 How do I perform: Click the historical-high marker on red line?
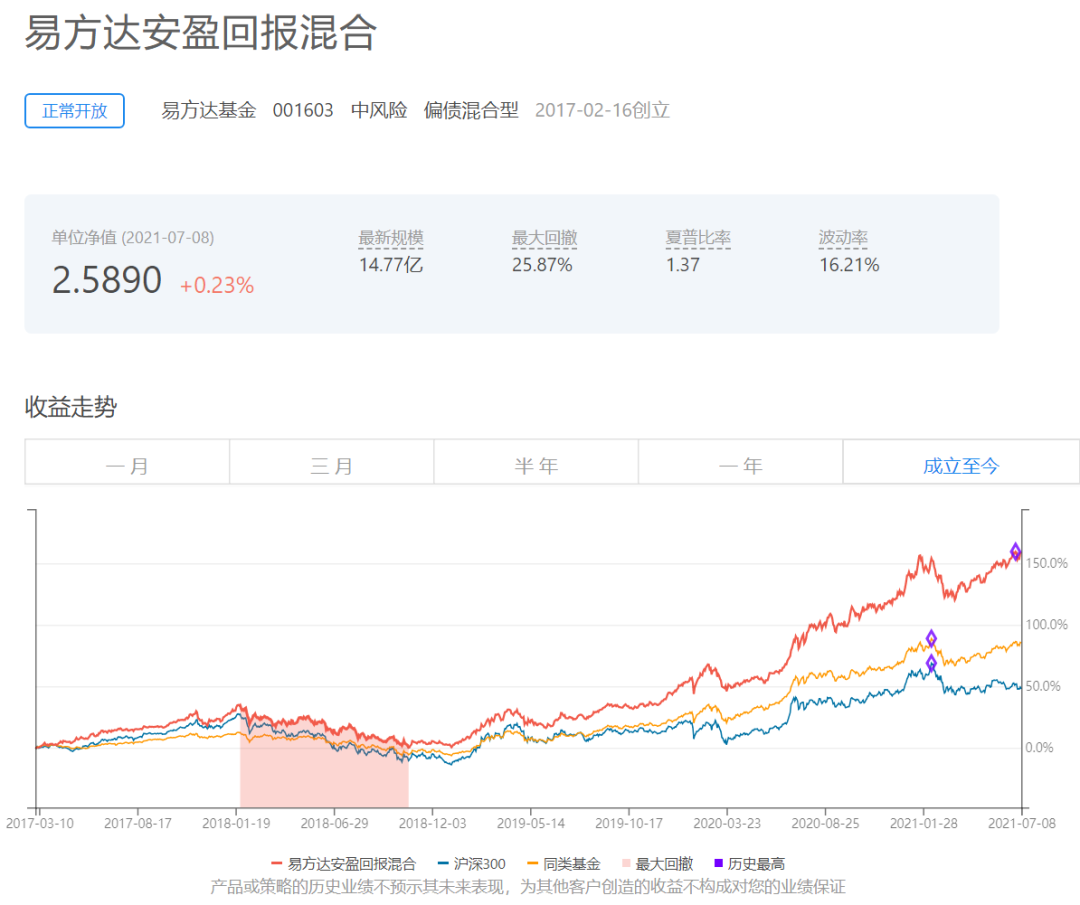point(1015,551)
